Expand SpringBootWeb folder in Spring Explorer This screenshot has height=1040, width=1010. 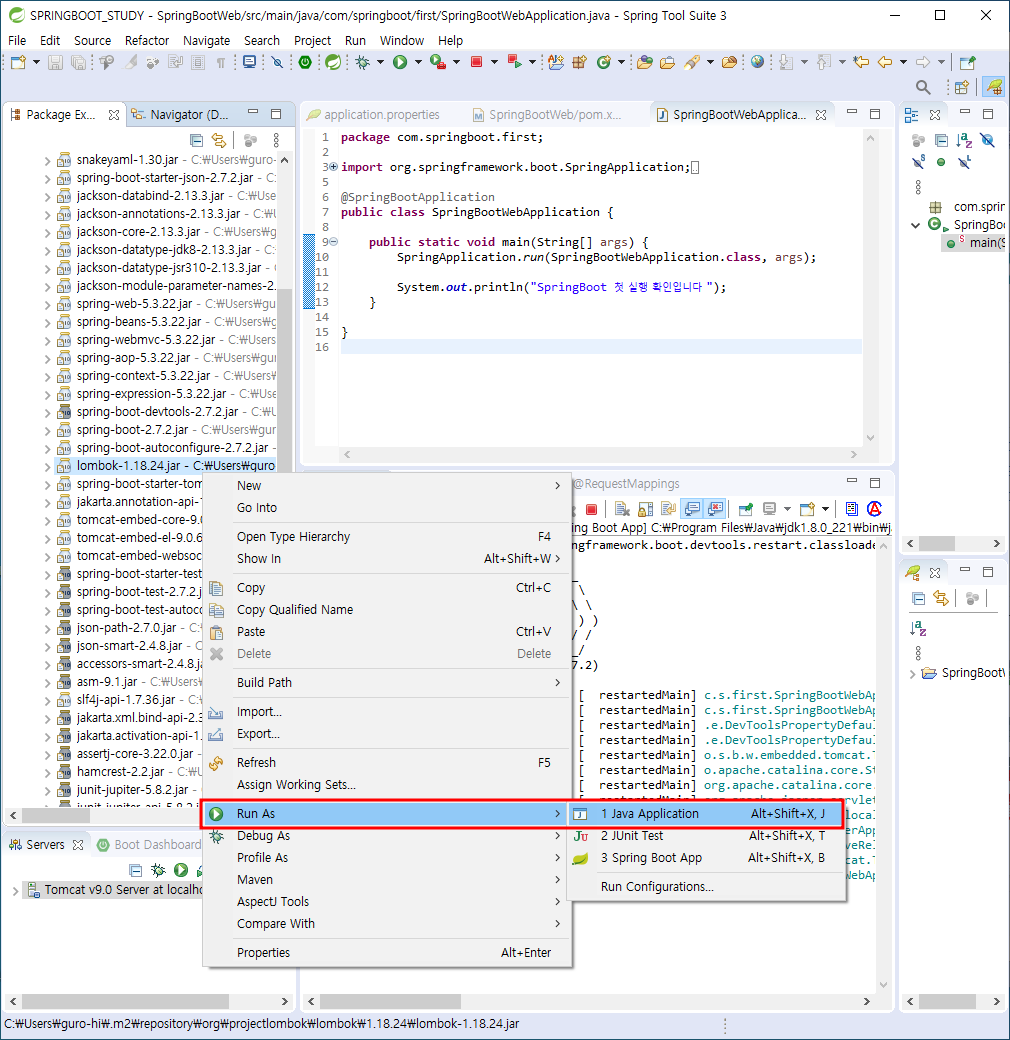click(913, 674)
